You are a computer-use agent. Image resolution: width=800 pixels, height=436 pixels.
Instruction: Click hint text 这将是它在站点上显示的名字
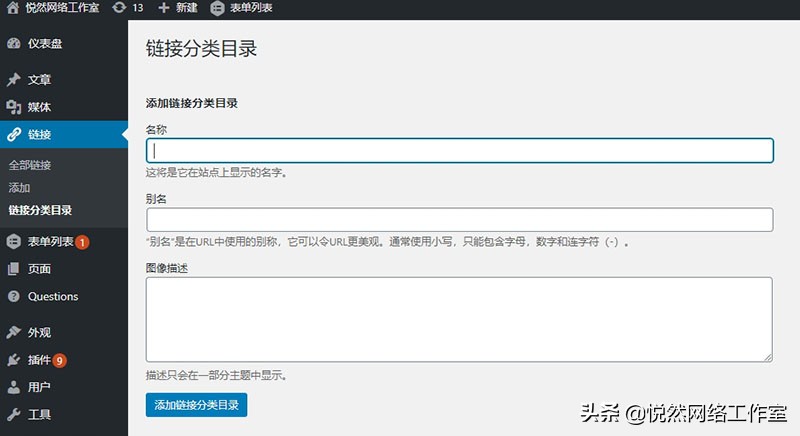tap(216, 172)
